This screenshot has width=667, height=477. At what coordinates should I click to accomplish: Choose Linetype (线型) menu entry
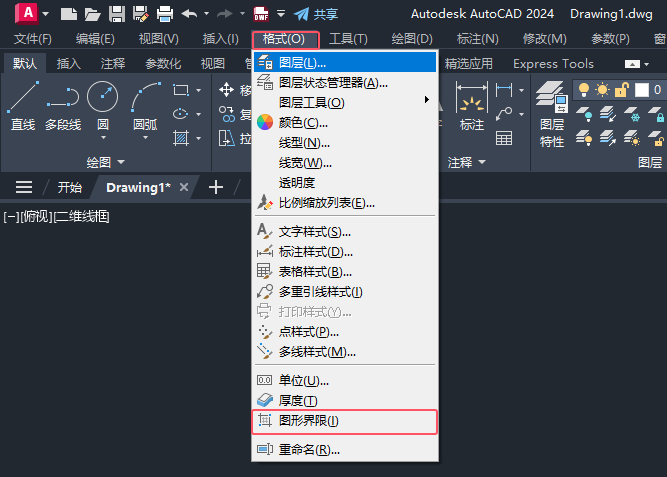pyautogui.click(x=345, y=143)
